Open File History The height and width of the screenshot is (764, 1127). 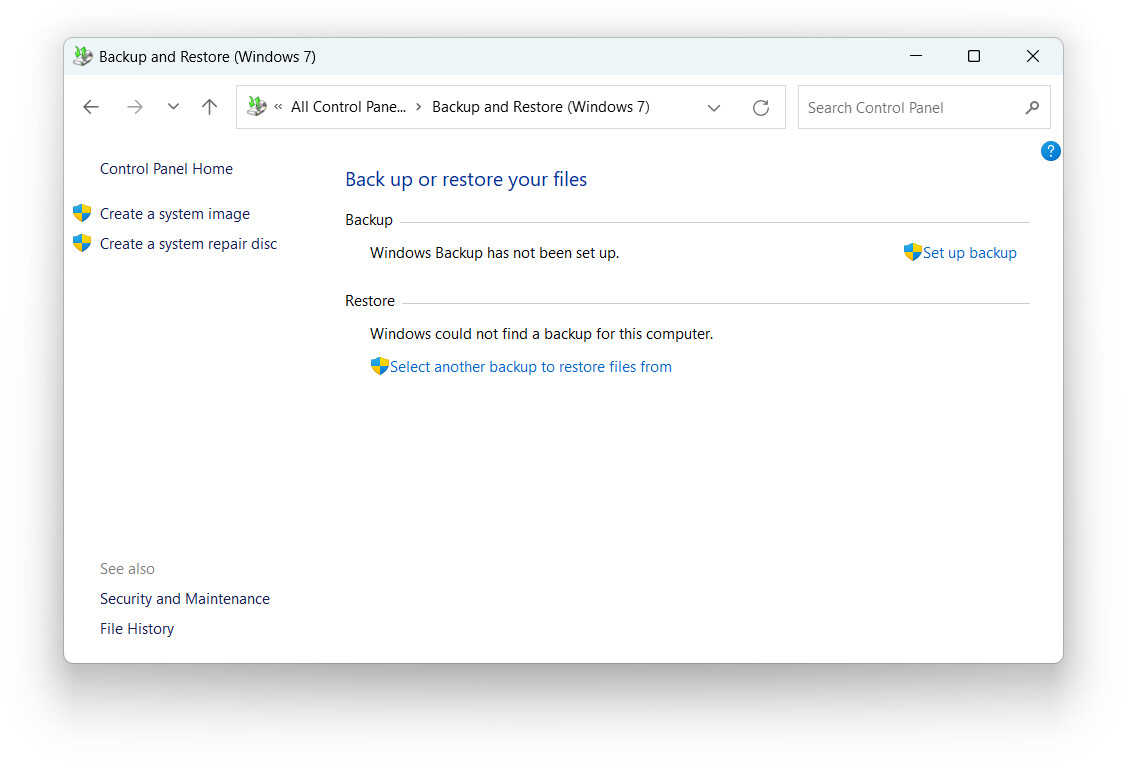(137, 629)
